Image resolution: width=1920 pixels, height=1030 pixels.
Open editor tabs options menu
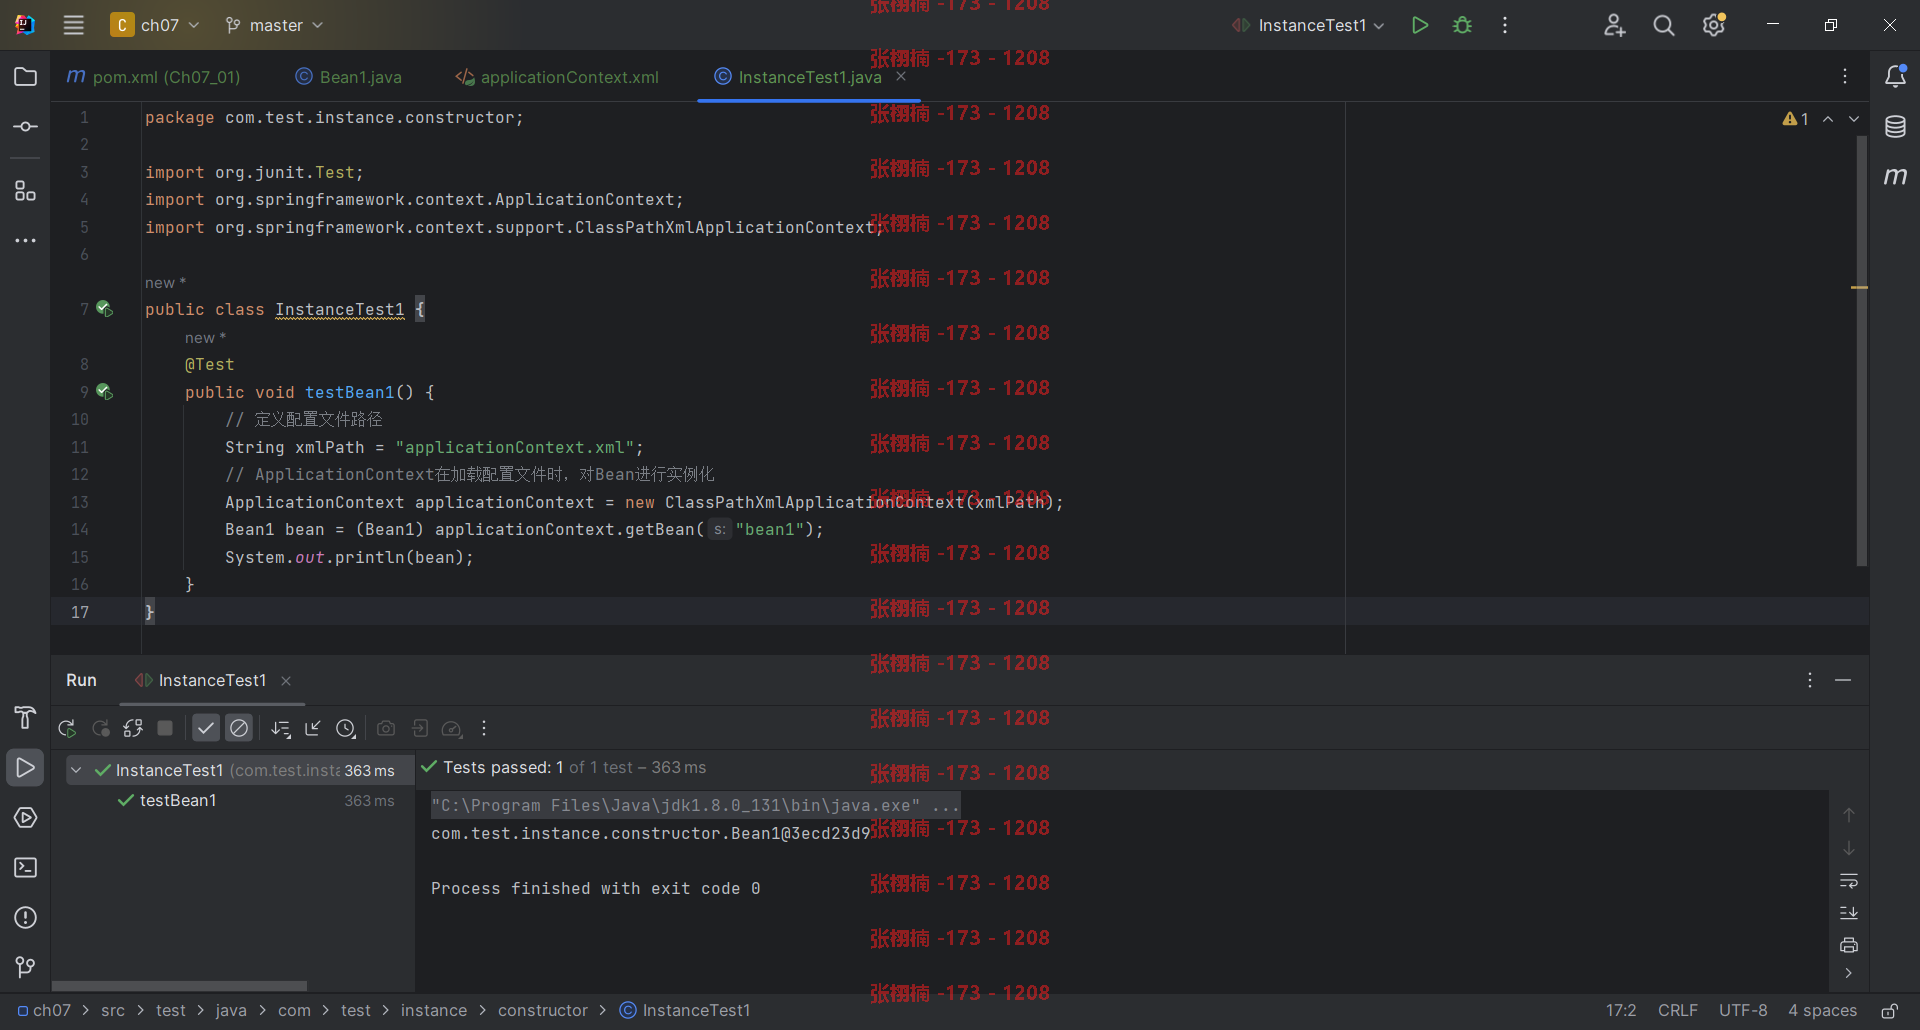[1845, 76]
